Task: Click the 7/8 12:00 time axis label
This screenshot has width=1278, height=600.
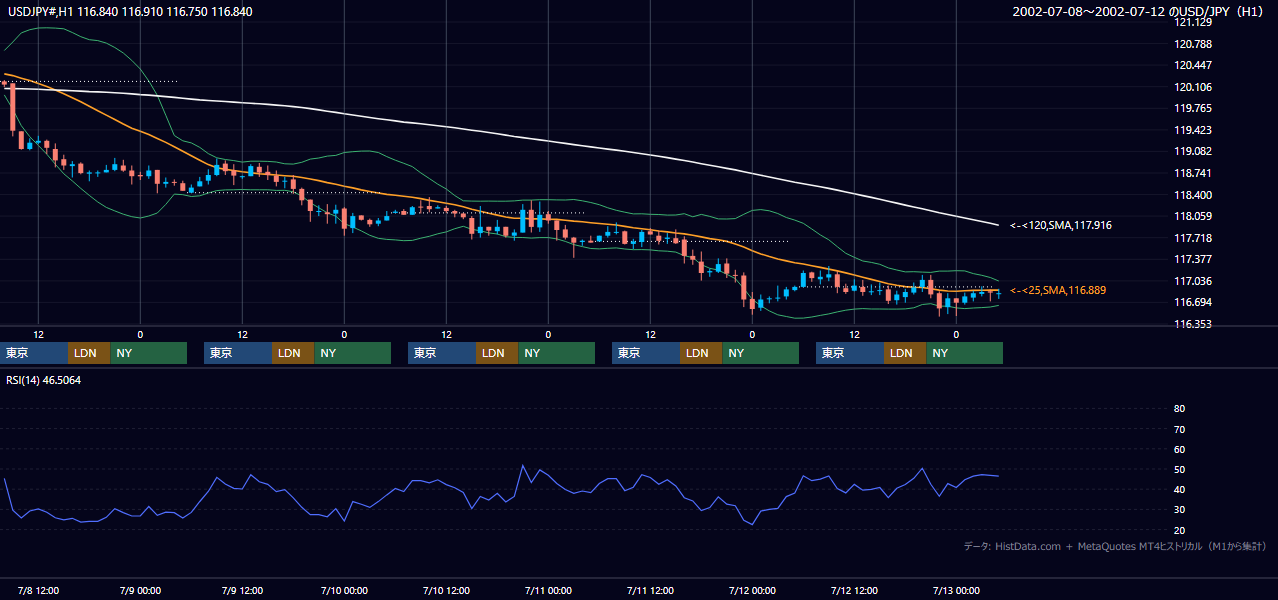Action: (x=38, y=590)
